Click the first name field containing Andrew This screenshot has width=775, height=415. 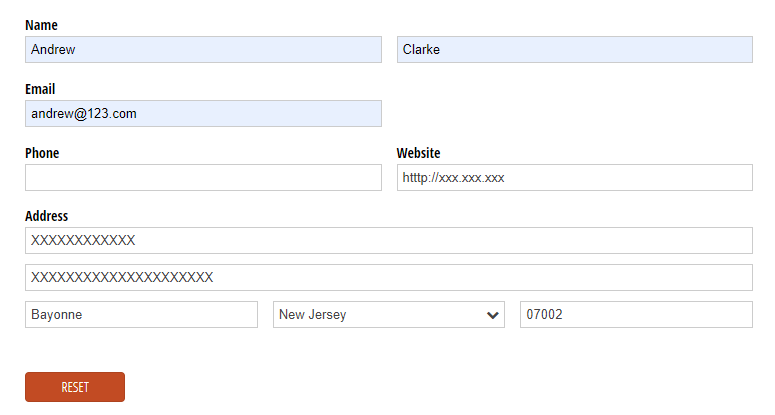pyautogui.click(x=203, y=50)
